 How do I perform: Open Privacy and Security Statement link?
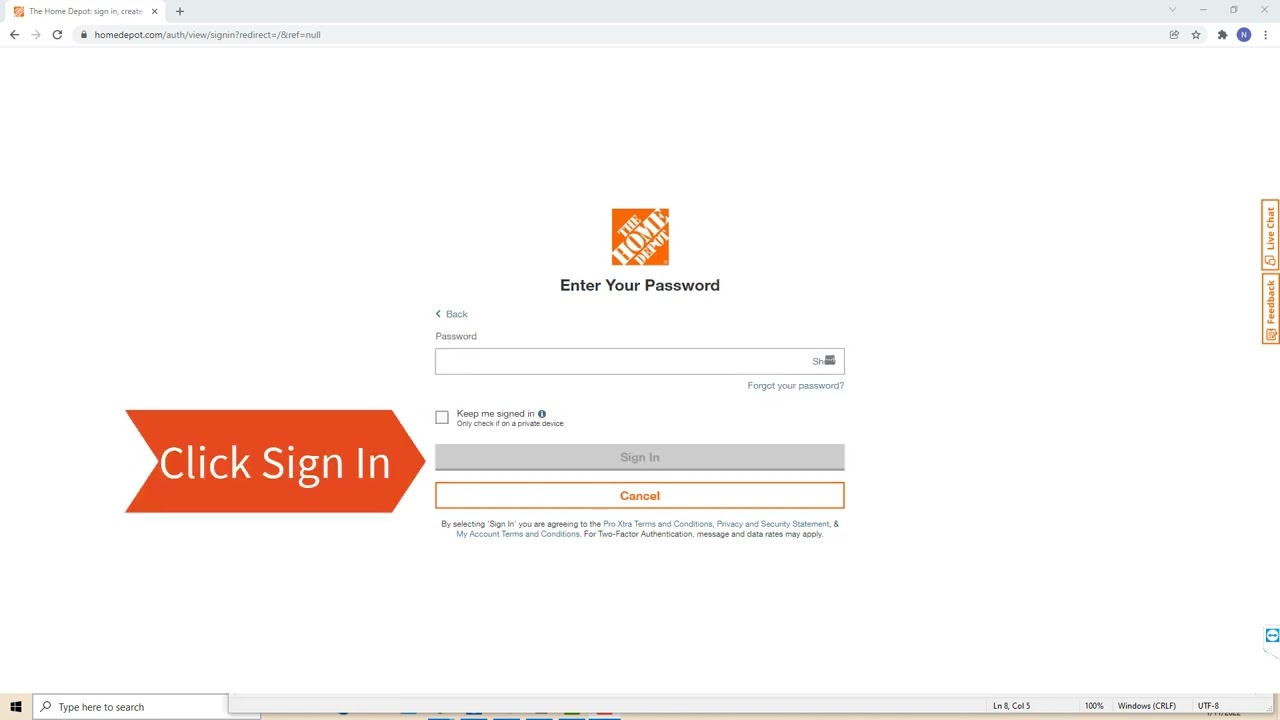[773, 524]
